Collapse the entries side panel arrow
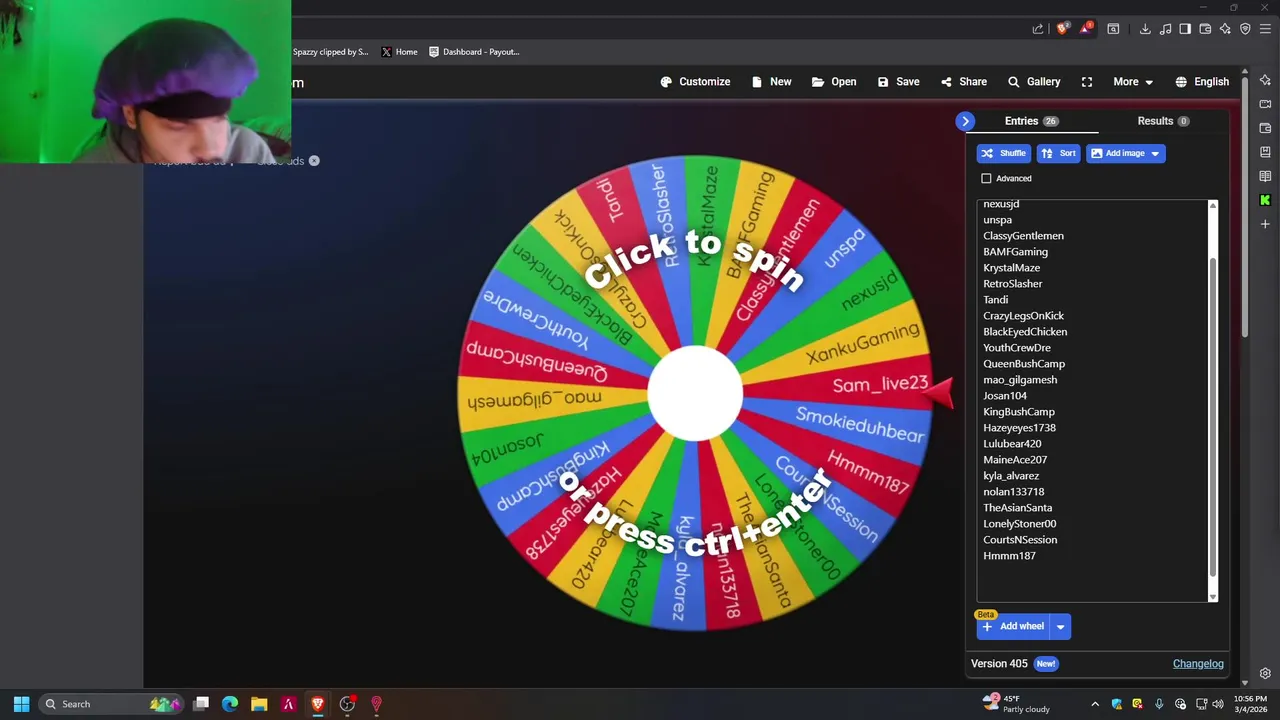The height and width of the screenshot is (720, 1280). pyautogui.click(x=965, y=121)
